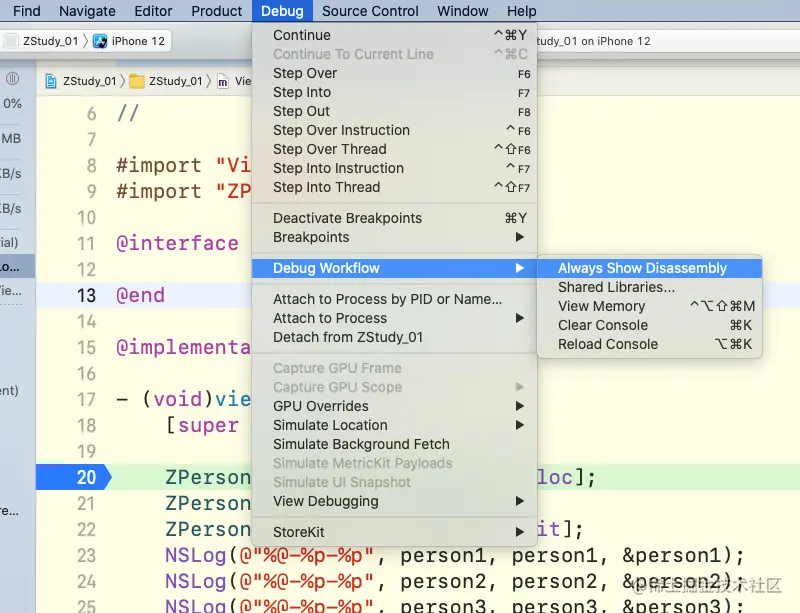Click the .m implementation file icon in jump bar

(x=222, y=81)
